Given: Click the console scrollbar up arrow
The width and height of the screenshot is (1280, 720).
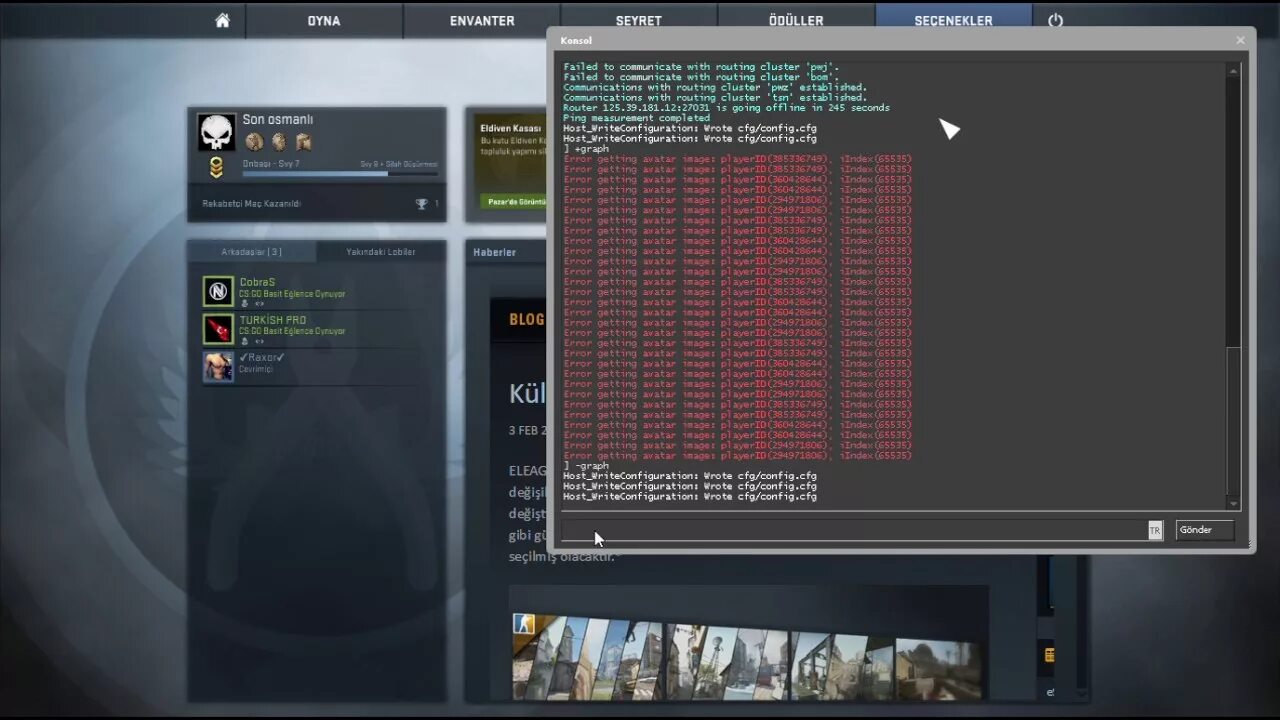Looking at the screenshot, I should (1233, 70).
